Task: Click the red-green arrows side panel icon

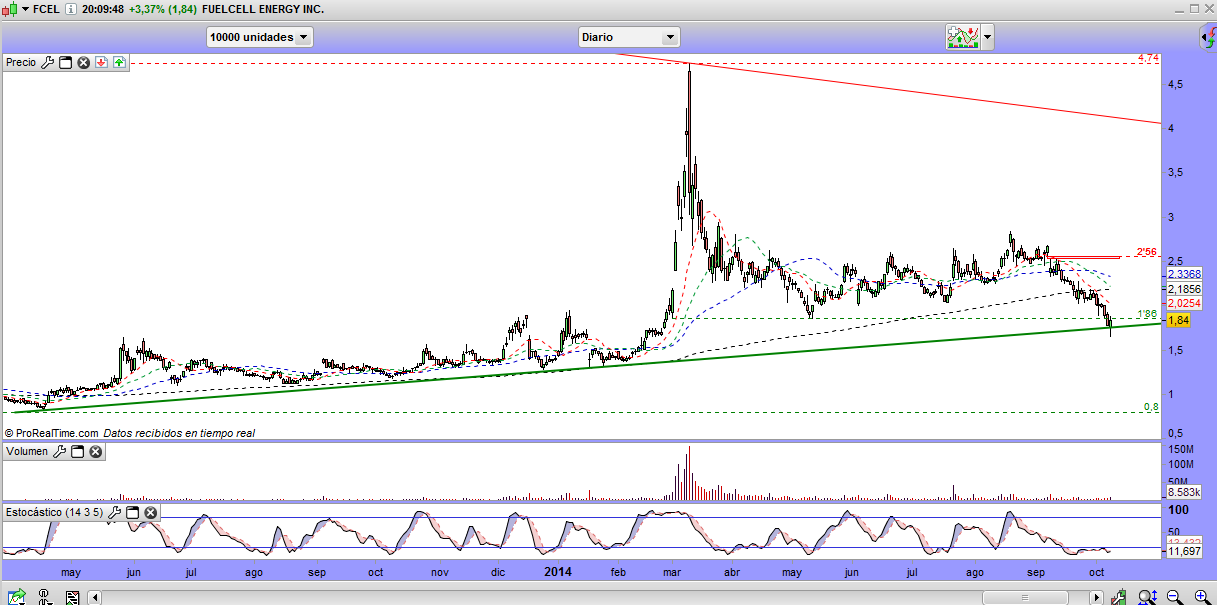Action: [x=1208, y=38]
